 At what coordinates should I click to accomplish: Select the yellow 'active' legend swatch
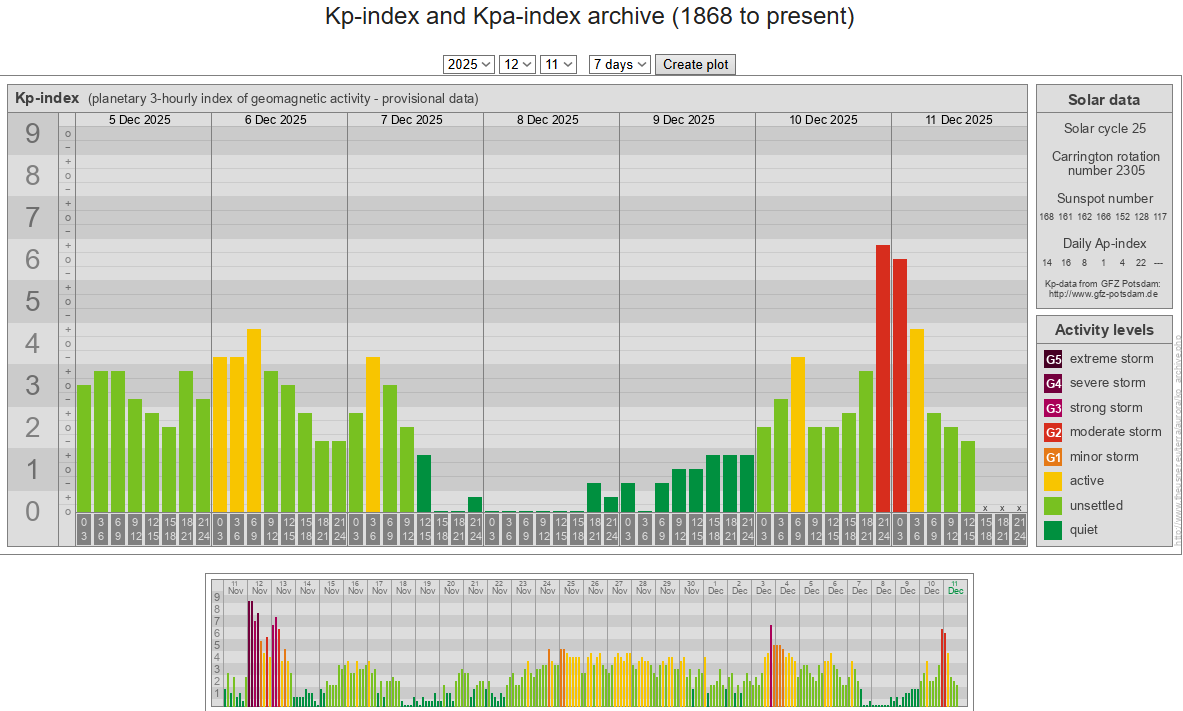point(1054,481)
